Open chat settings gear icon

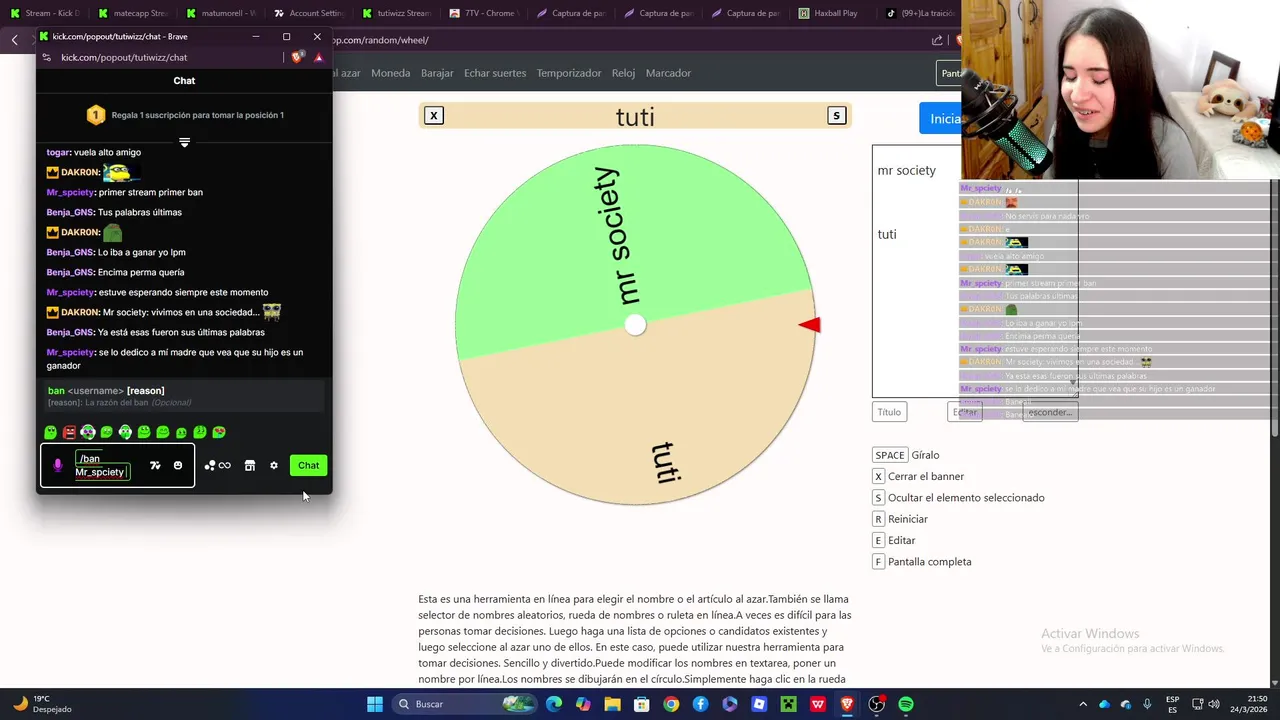(x=274, y=465)
